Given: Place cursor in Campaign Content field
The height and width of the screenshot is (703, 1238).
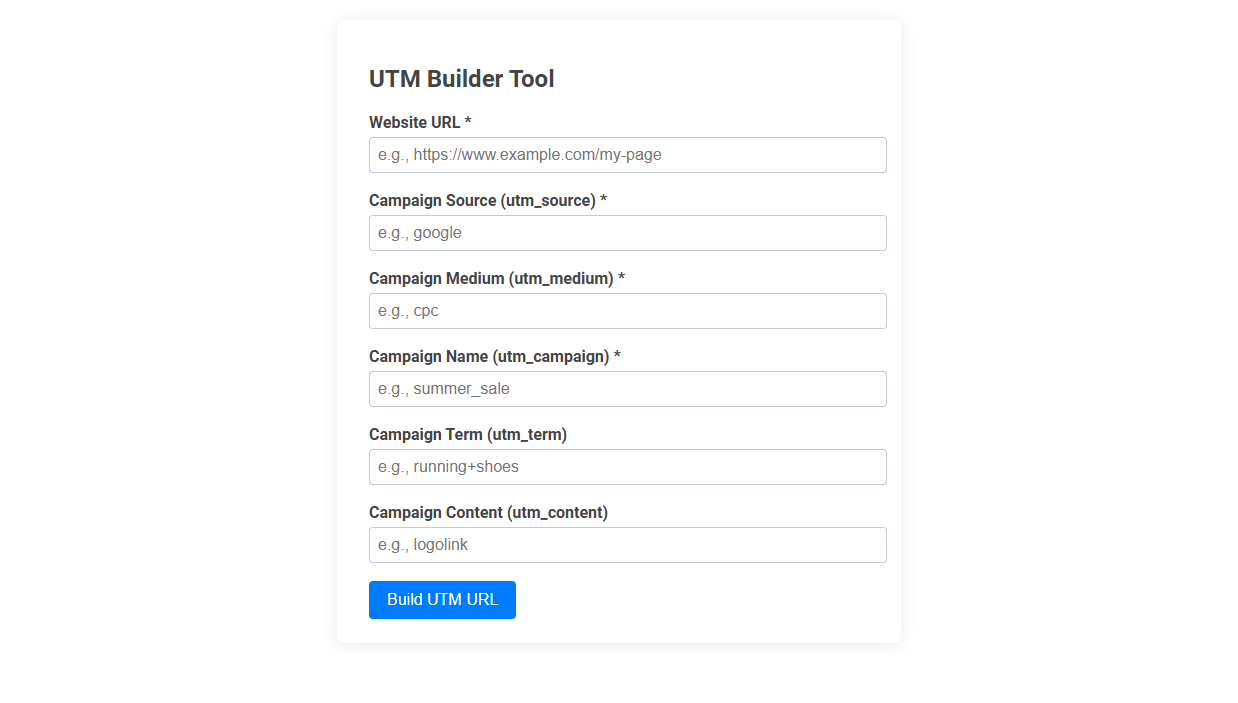Looking at the screenshot, I should pos(627,545).
